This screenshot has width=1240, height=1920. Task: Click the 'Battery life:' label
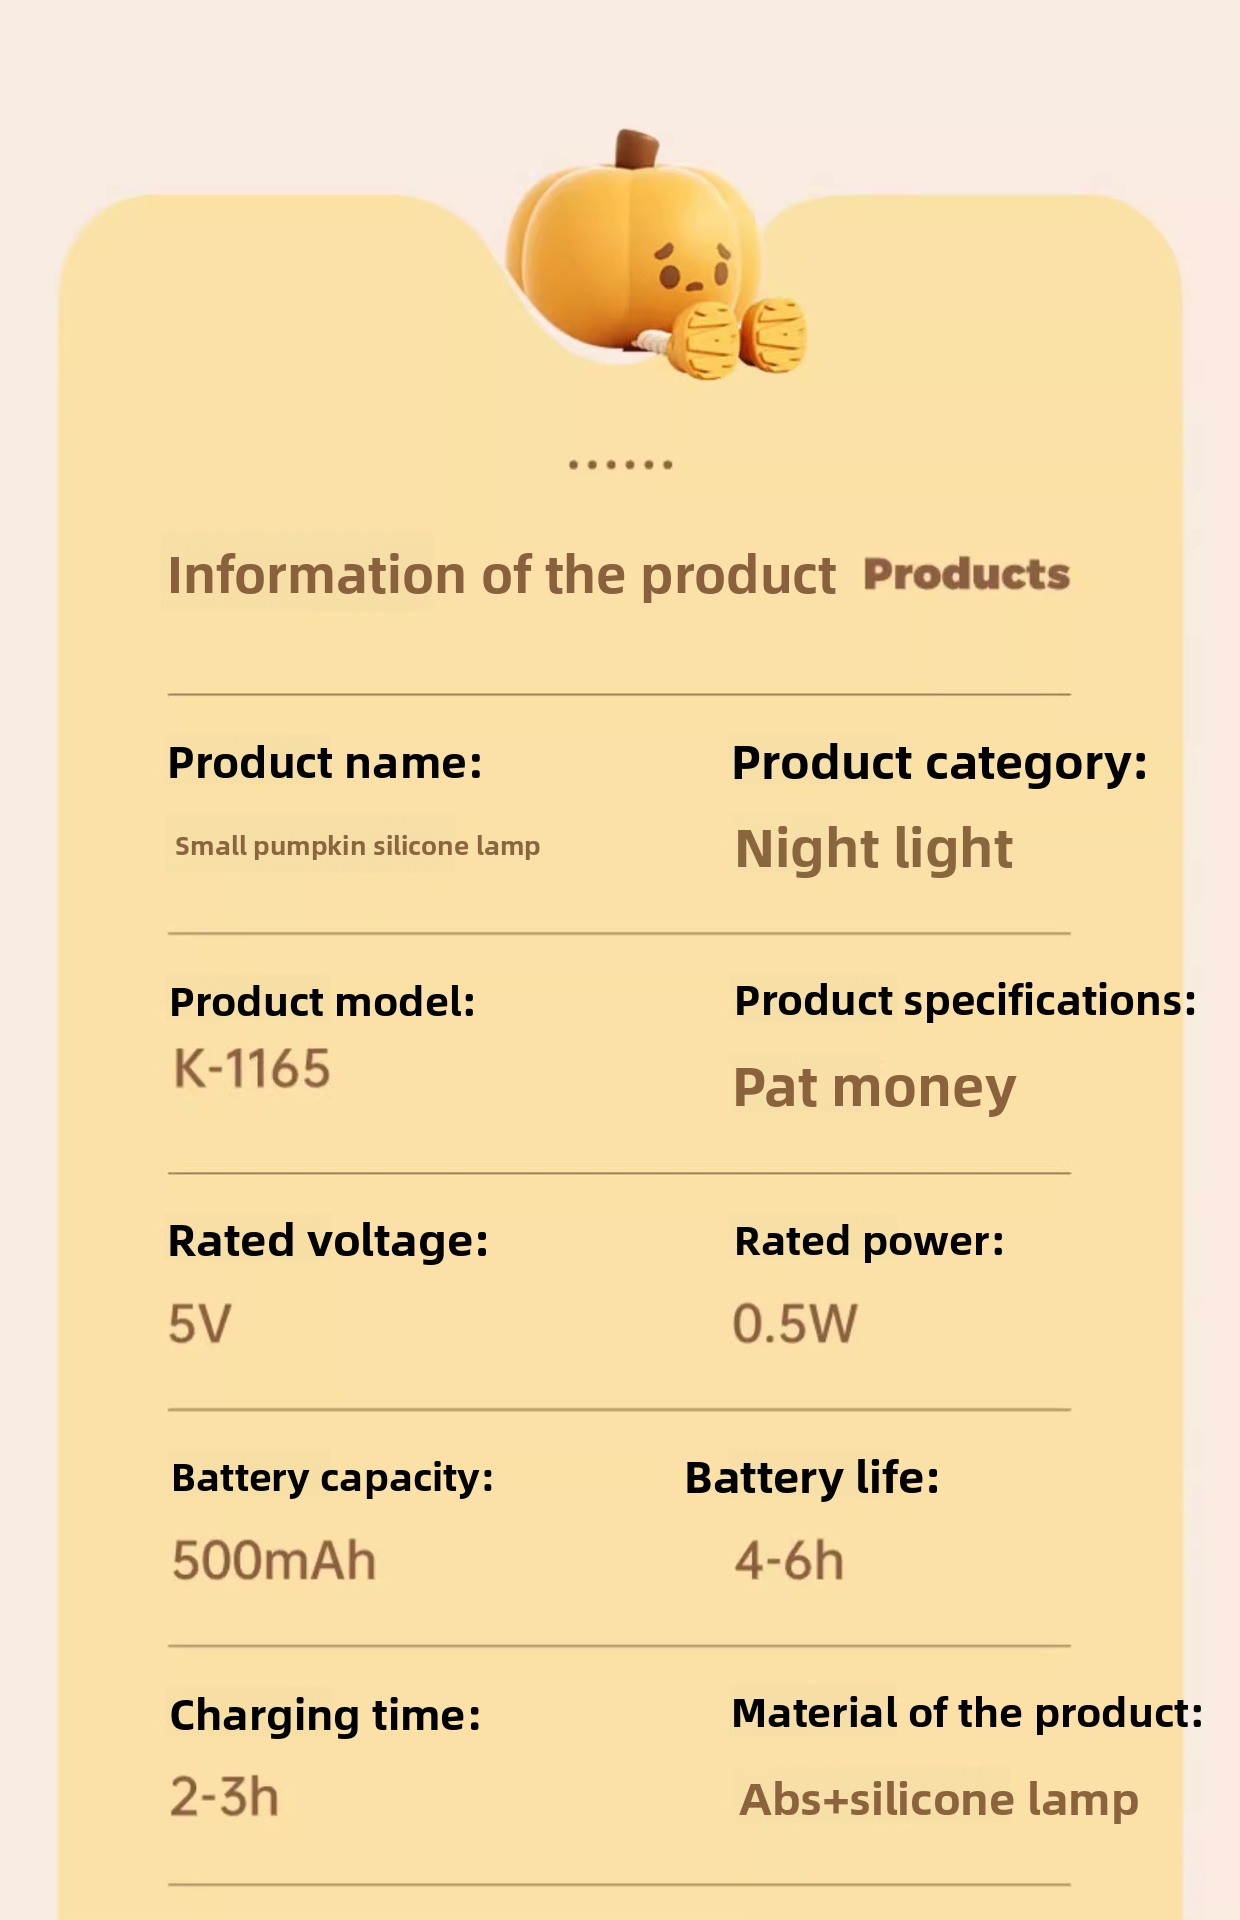[812, 1478]
